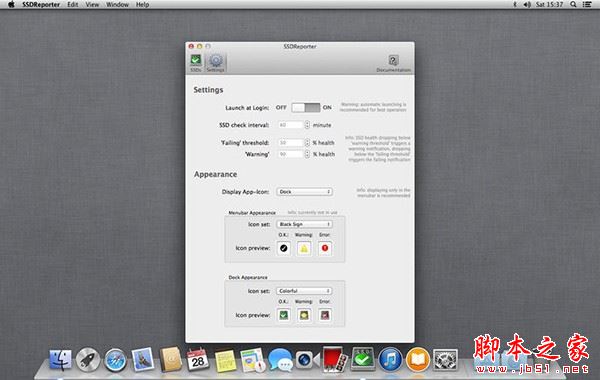Click the menubar O.K. black checkmark preview

point(284,248)
